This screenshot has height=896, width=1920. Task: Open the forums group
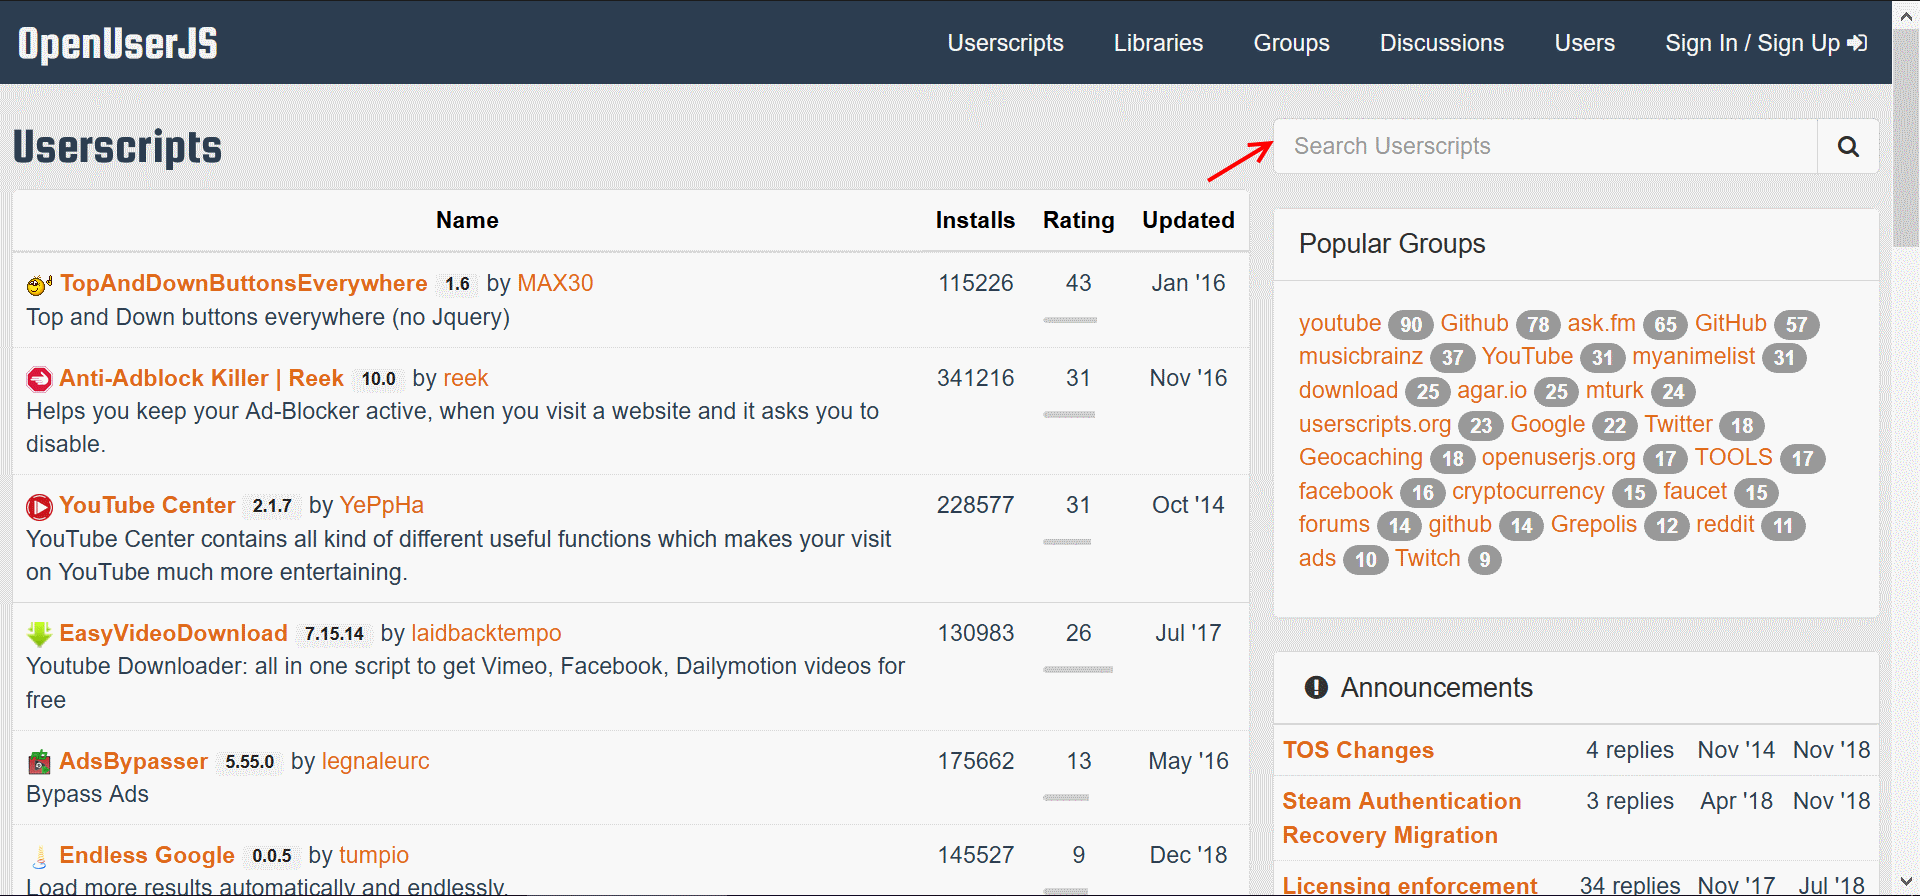[1334, 524]
